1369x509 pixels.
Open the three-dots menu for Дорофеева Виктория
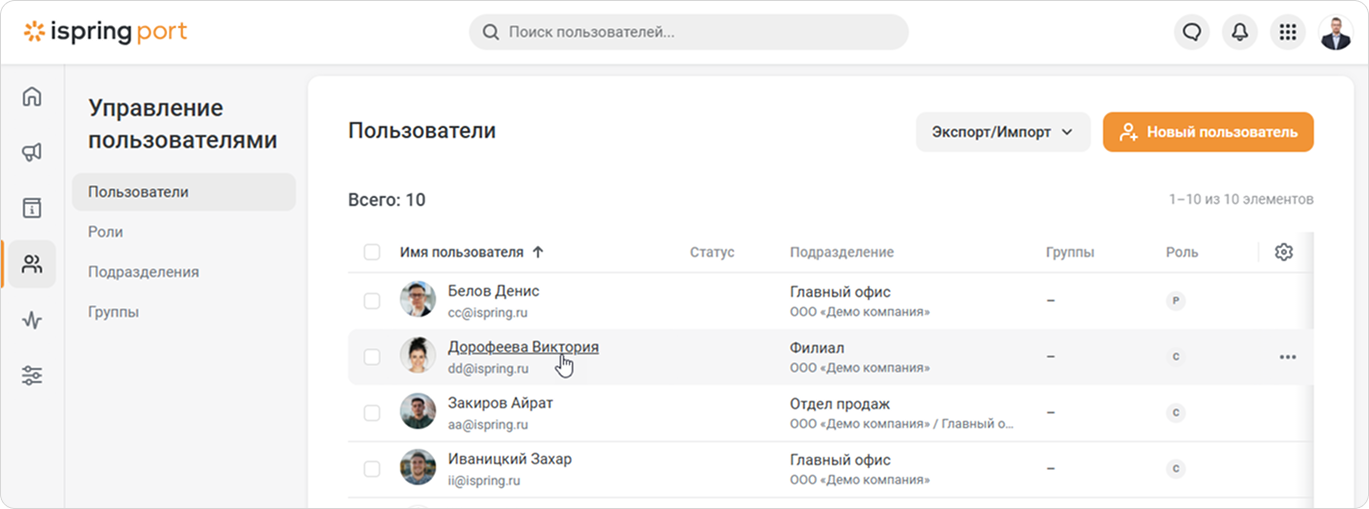tap(1288, 357)
